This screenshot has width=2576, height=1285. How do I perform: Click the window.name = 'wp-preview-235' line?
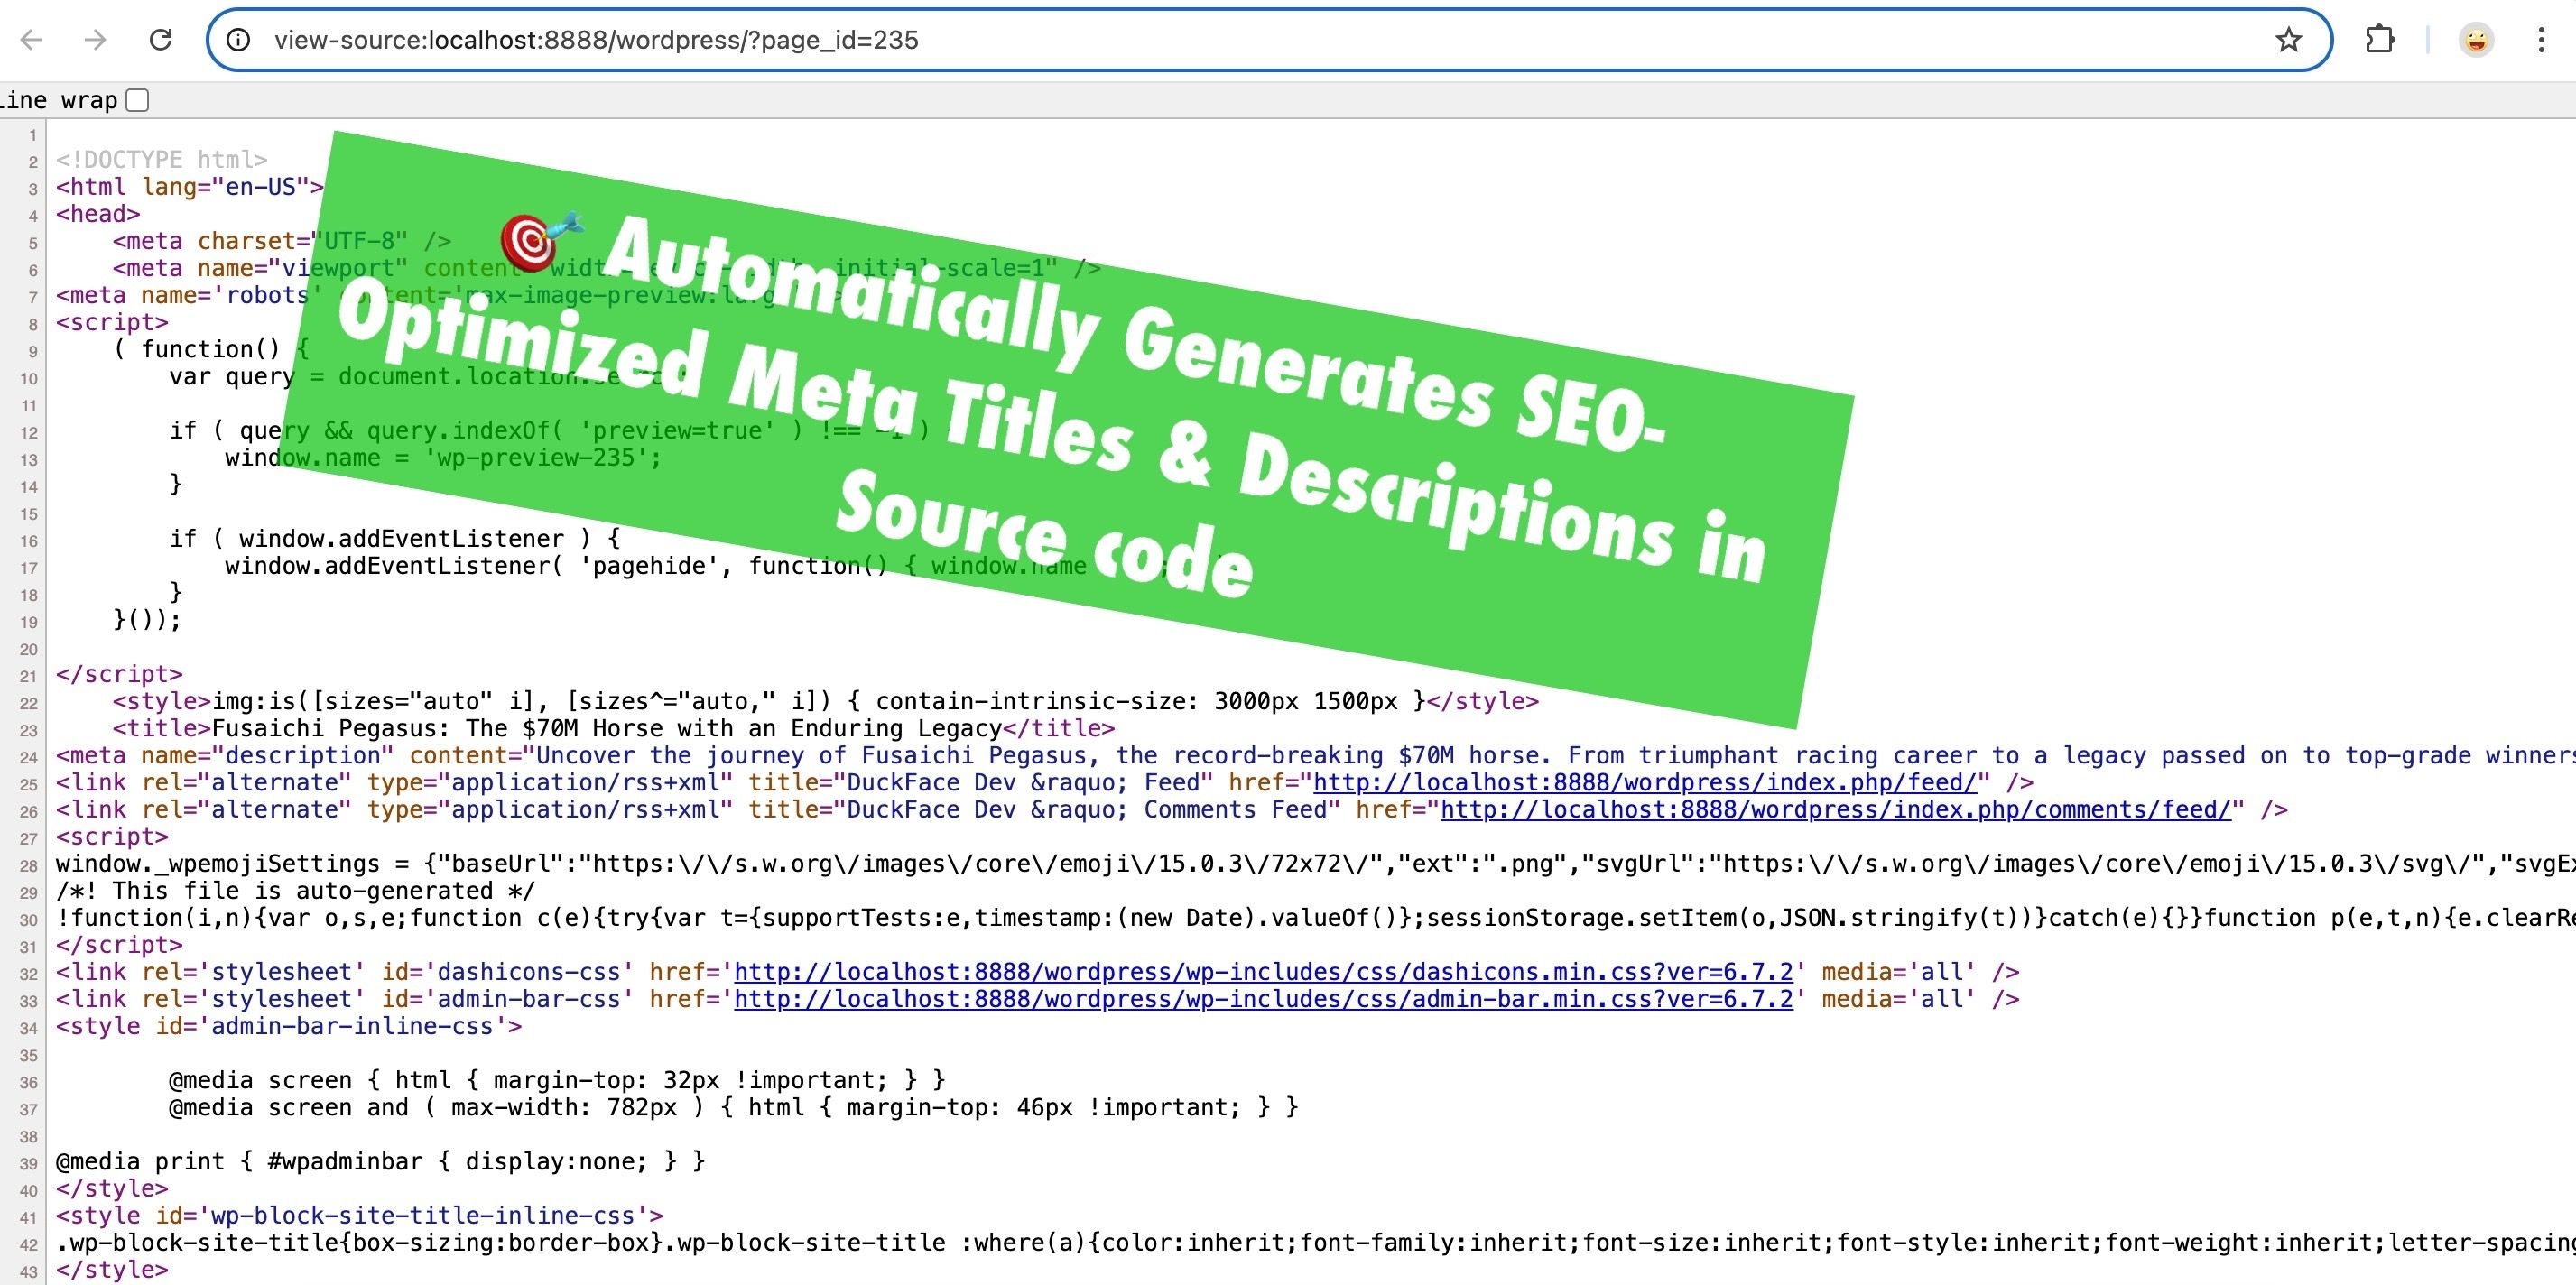coord(443,458)
